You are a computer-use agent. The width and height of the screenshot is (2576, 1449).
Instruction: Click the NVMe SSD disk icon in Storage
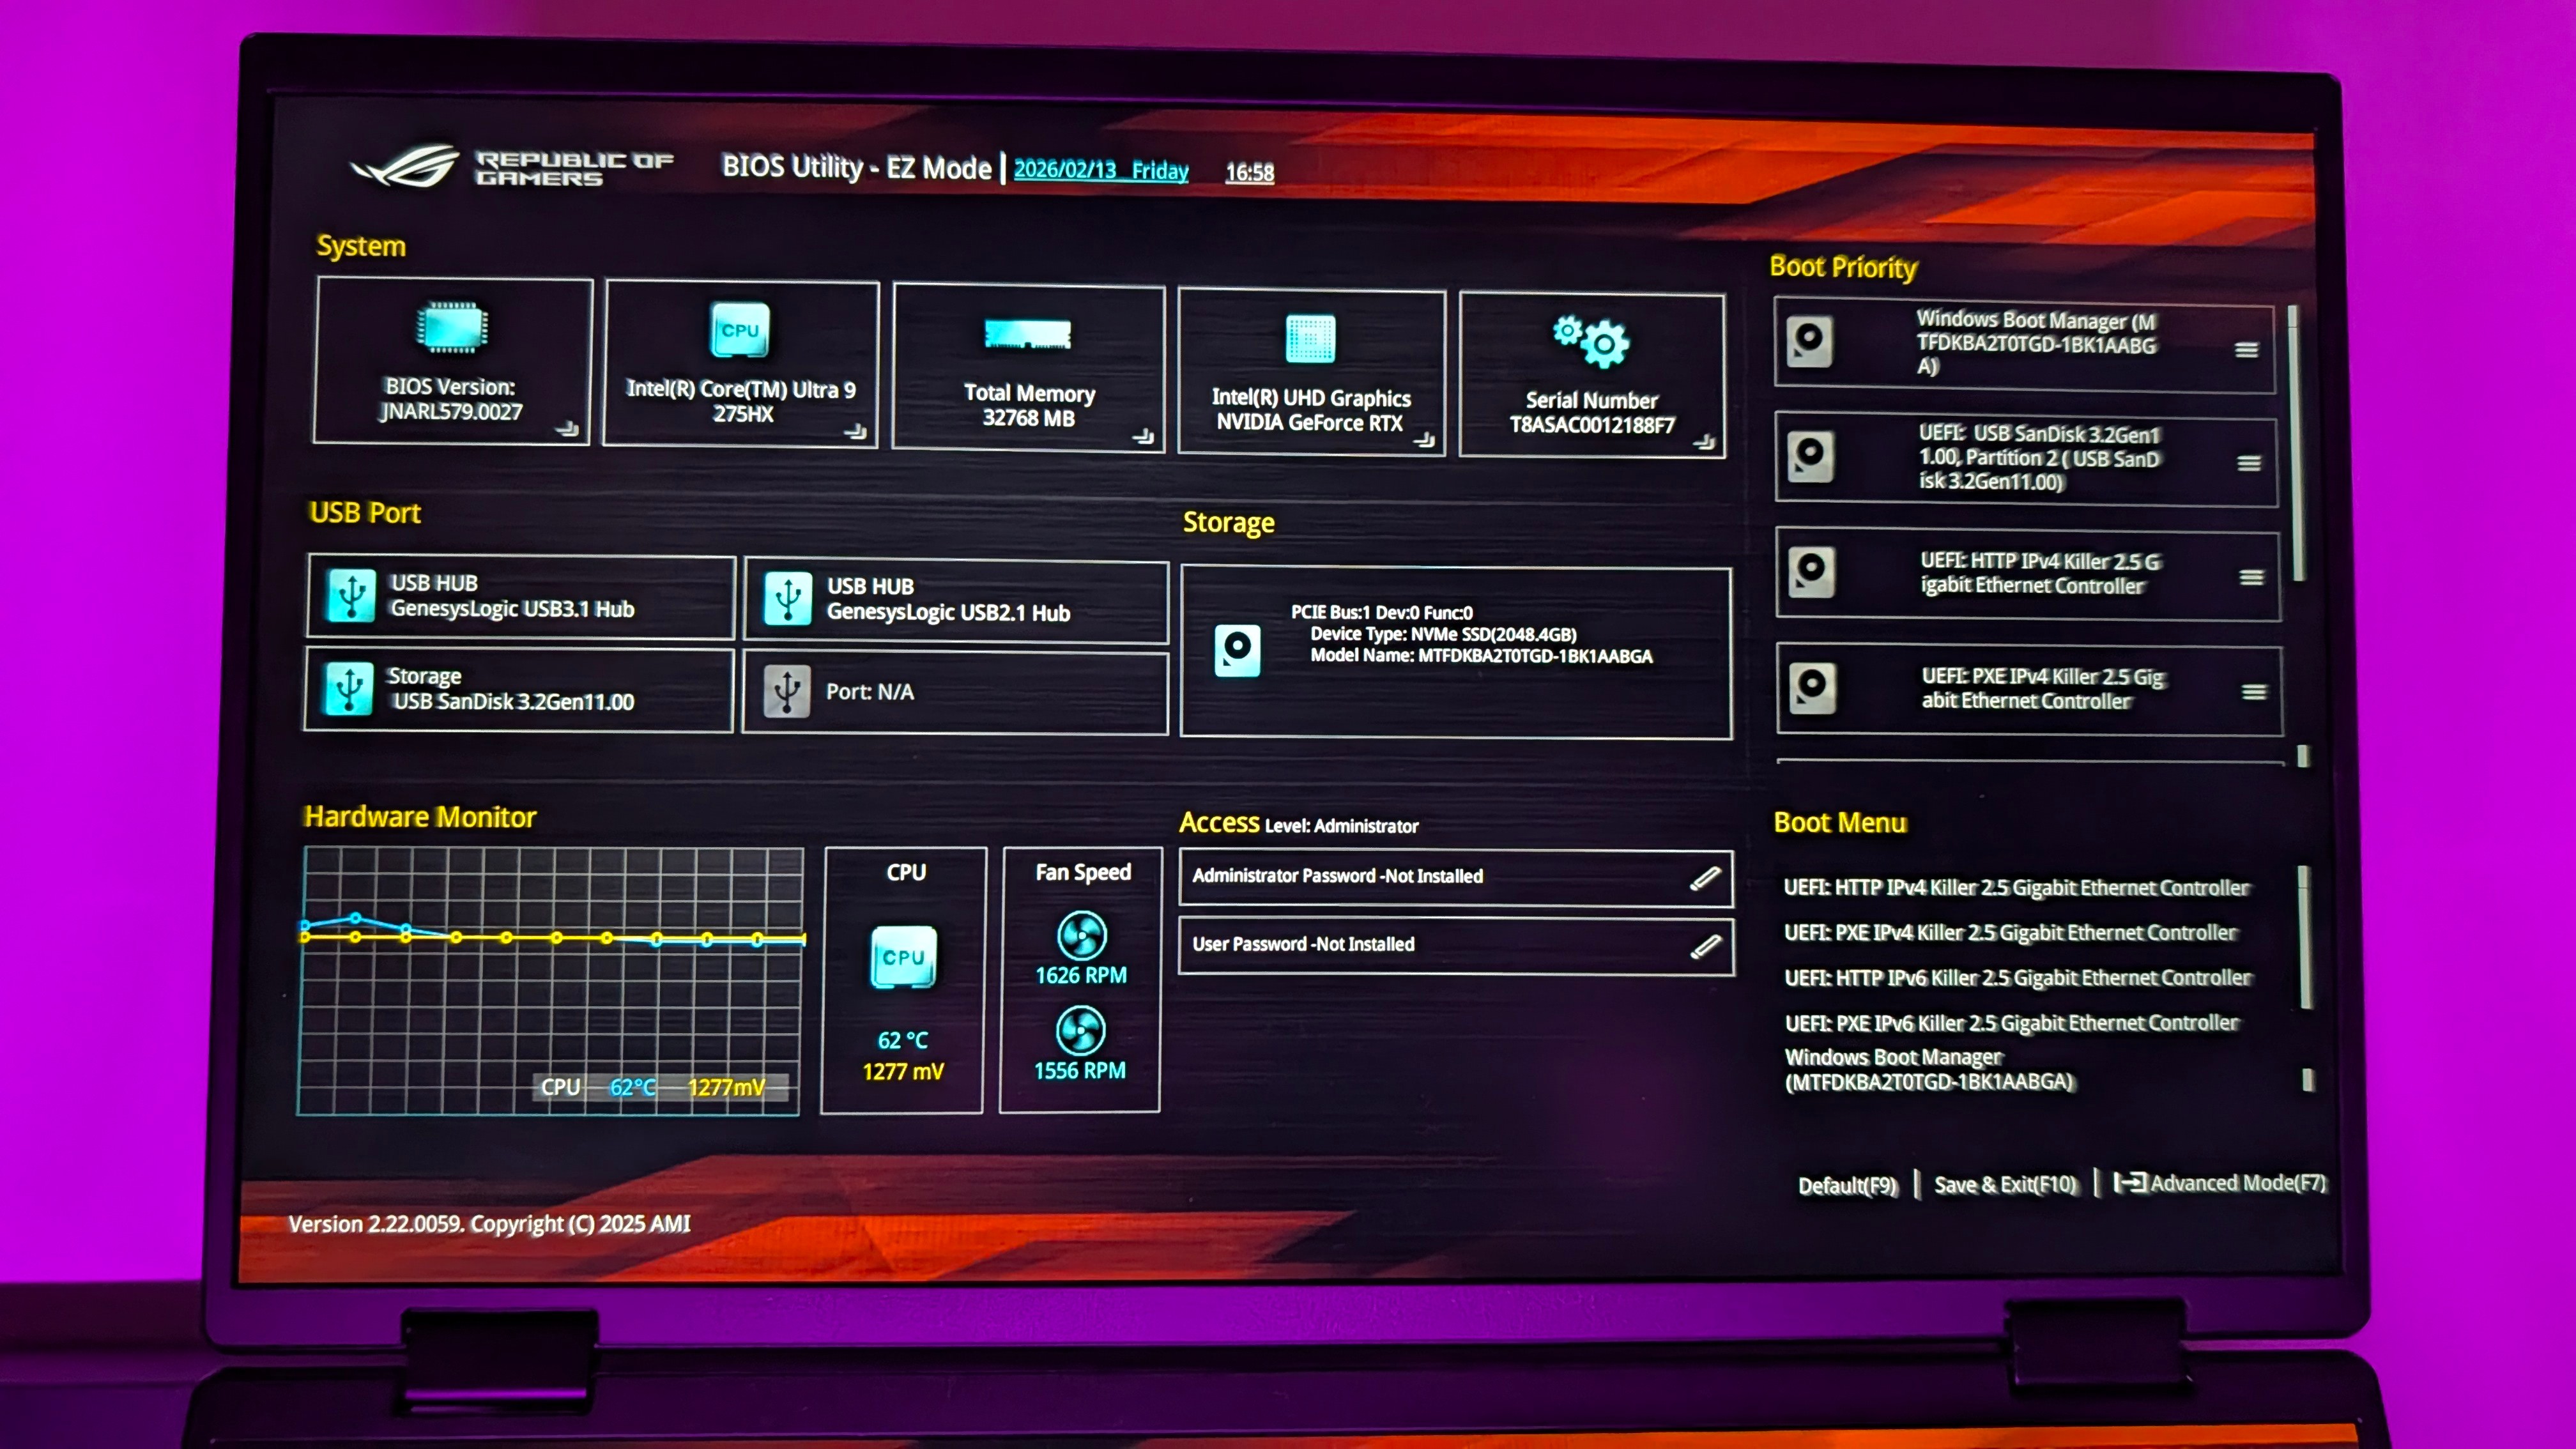[x=1237, y=650]
